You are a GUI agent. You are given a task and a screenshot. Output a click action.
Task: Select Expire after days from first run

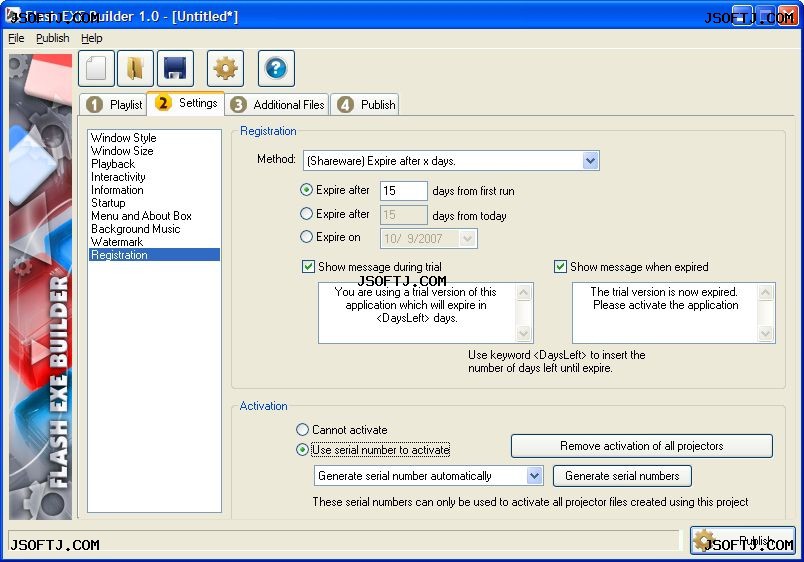tap(306, 190)
